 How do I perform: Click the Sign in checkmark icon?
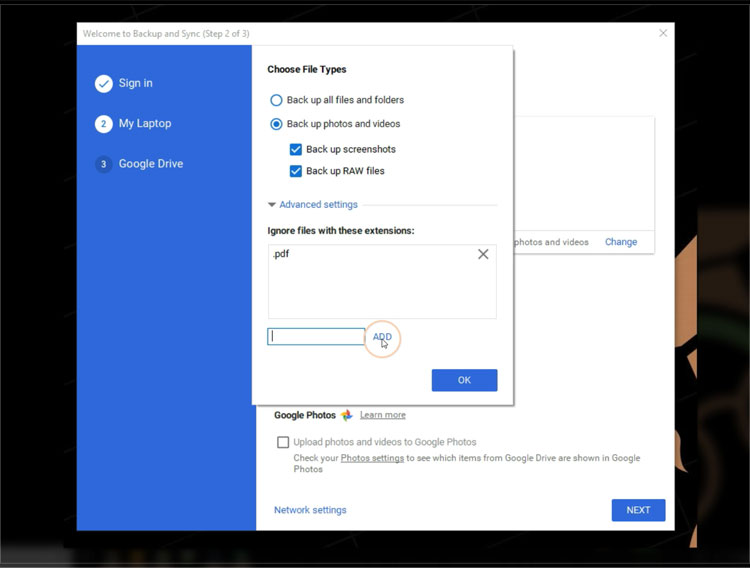tap(103, 83)
